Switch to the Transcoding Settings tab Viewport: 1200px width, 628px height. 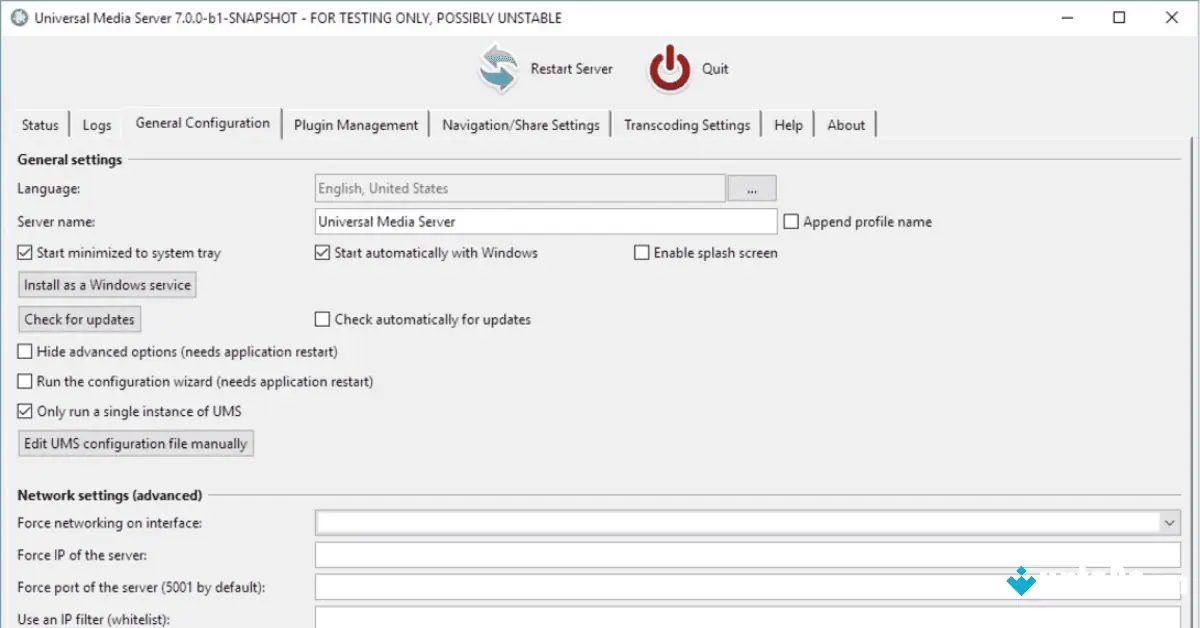[x=687, y=124]
